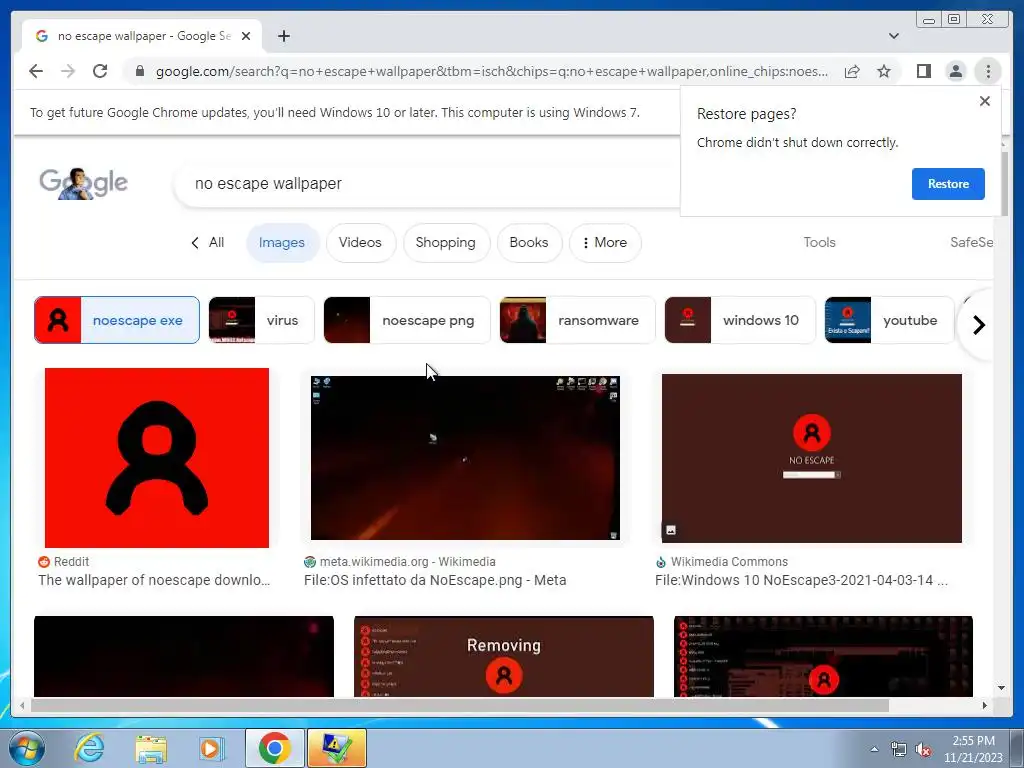
Task: Open the Tools filter options
Action: click(x=819, y=242)
